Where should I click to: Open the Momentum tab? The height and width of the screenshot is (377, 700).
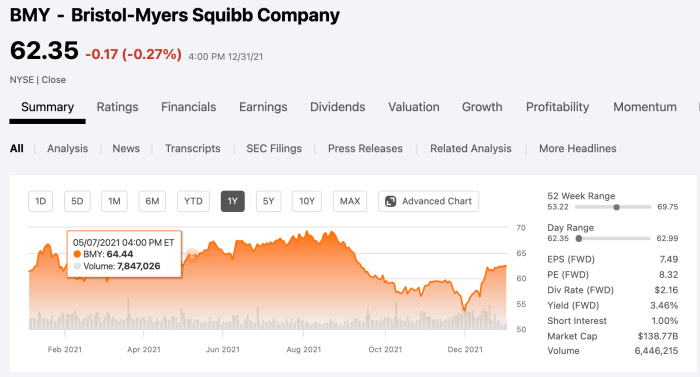coord(645,107)
